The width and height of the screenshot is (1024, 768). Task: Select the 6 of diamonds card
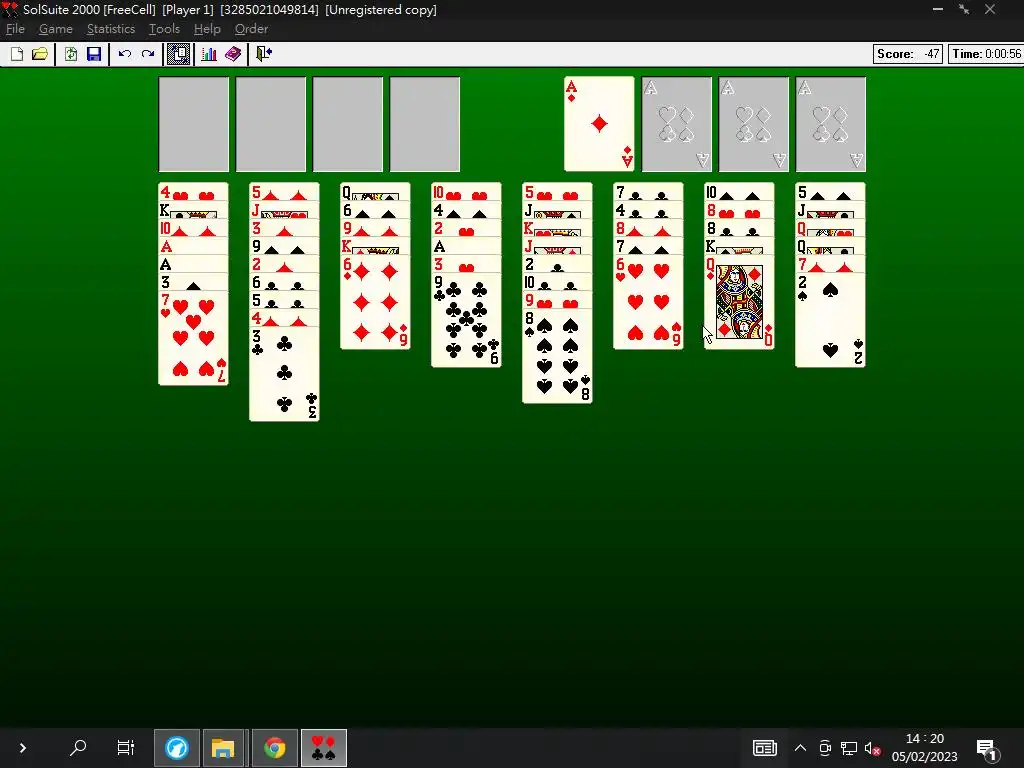tap(375, 302)
